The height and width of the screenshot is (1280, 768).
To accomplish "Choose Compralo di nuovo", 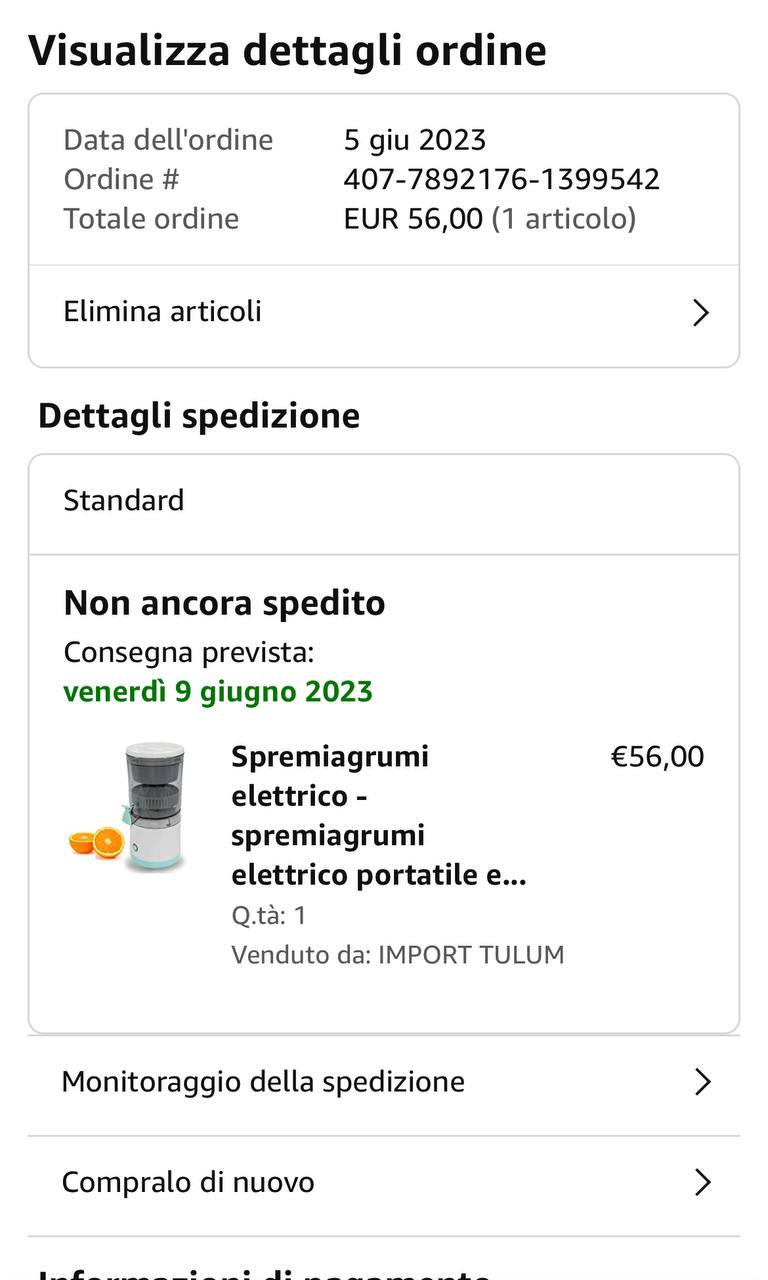I will pyautogui.click(x=188, y=1182).
